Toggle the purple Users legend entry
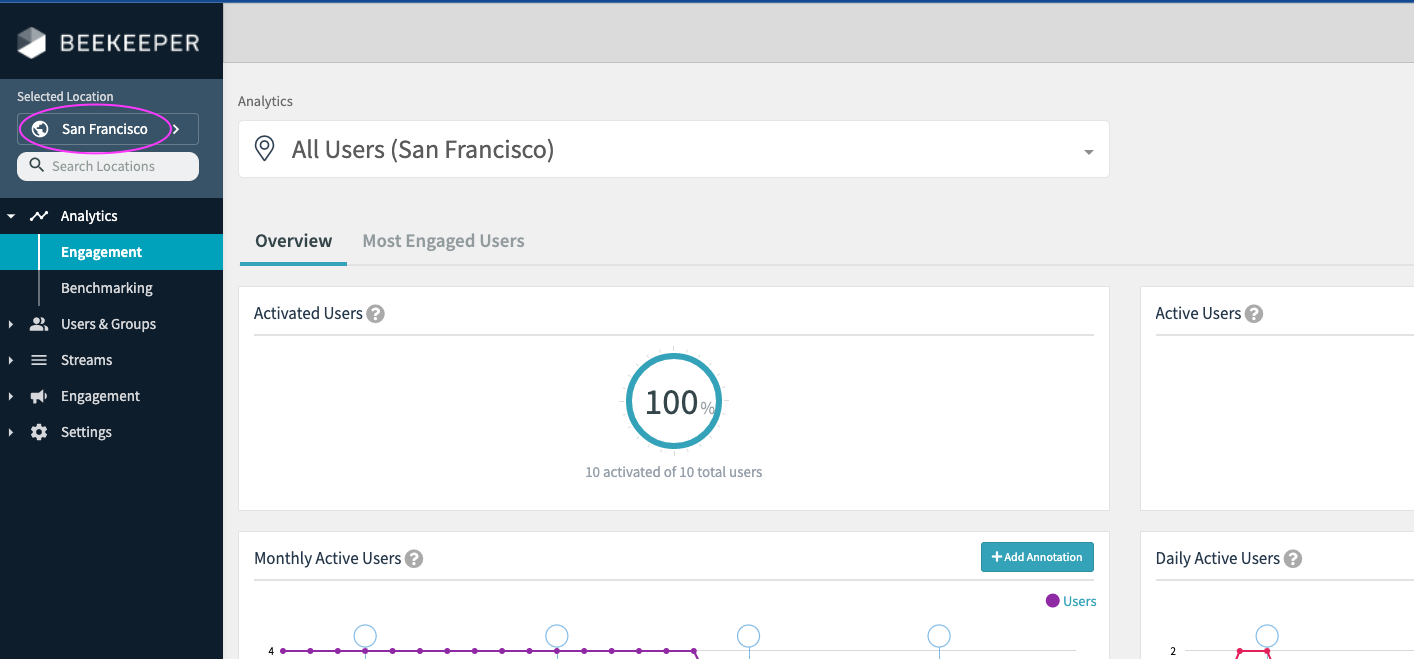1414x659 pixels. point(1071,601)
